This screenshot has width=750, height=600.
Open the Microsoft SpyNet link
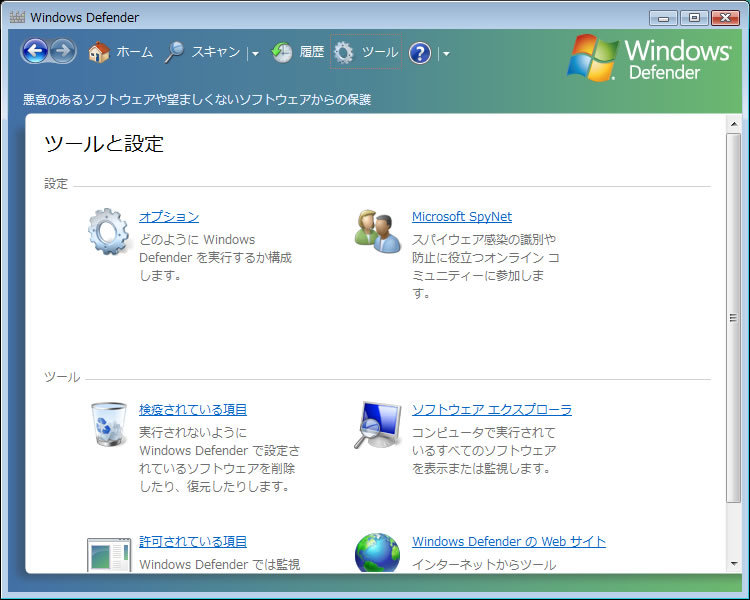(x=461, y=217)
